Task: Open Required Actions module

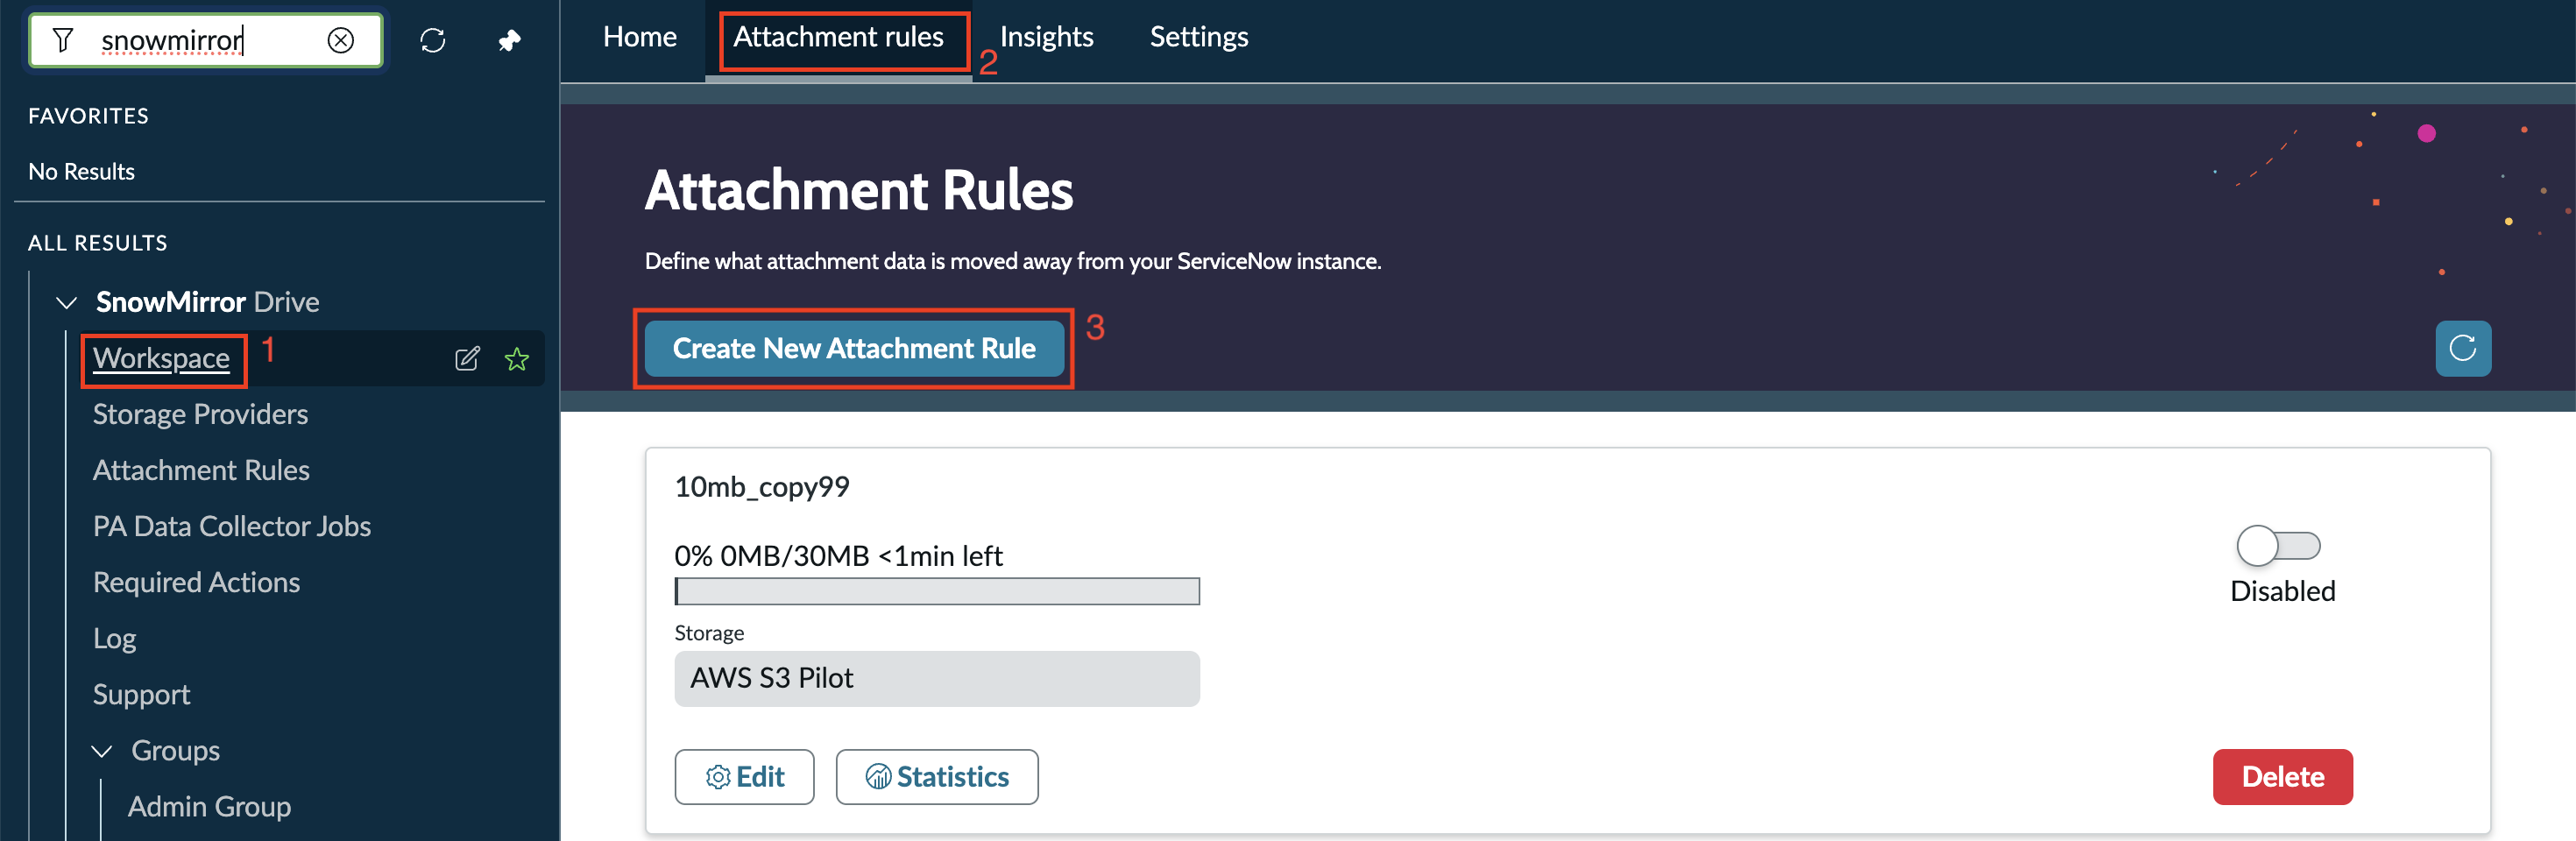Action: 196,582
